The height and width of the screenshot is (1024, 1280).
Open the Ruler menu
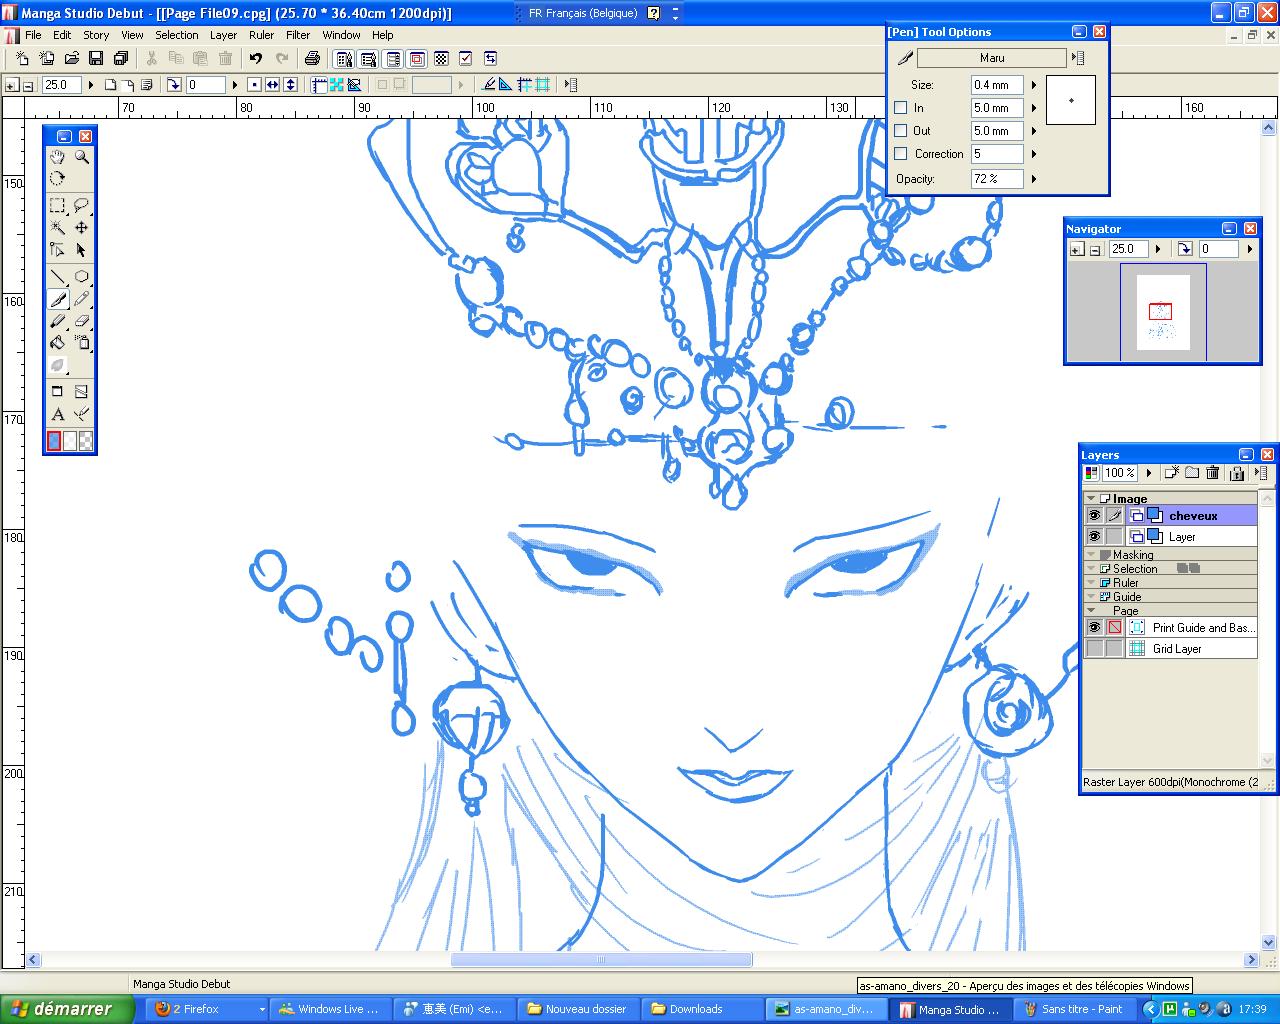coord(261,35)
